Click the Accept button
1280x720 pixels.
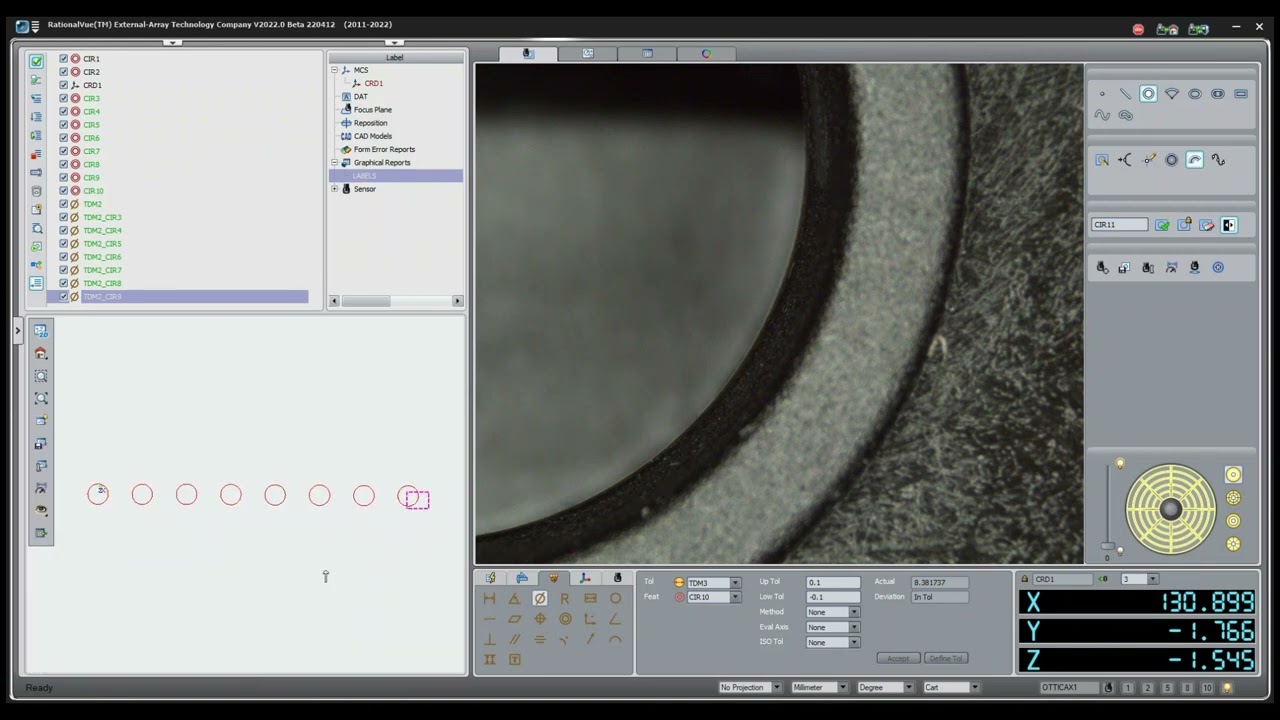tap(898, 658)
